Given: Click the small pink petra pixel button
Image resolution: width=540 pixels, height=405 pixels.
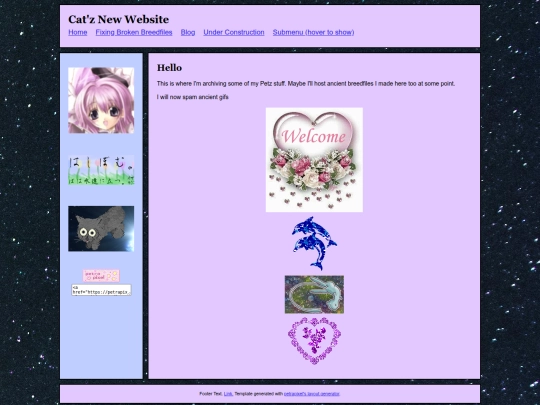Looking at the screenshot, I should tap(101, 276).
